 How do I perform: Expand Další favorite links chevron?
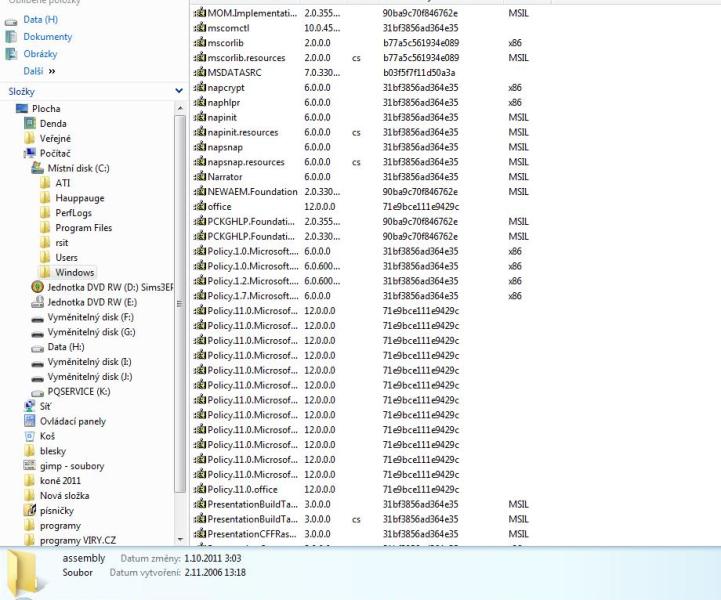pyautogui.click(x=52, y=71)
